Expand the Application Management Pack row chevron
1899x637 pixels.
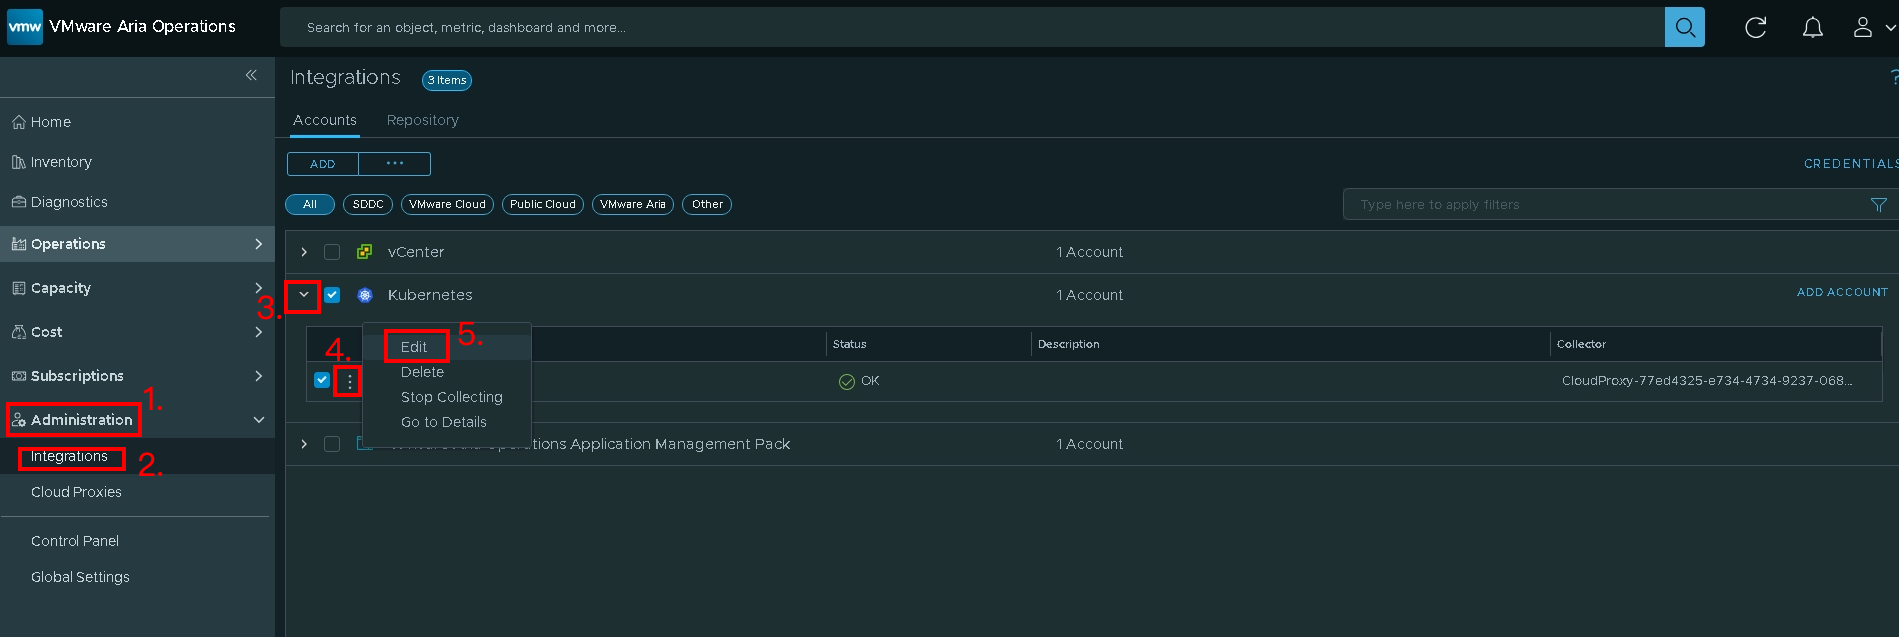point(304,444)
